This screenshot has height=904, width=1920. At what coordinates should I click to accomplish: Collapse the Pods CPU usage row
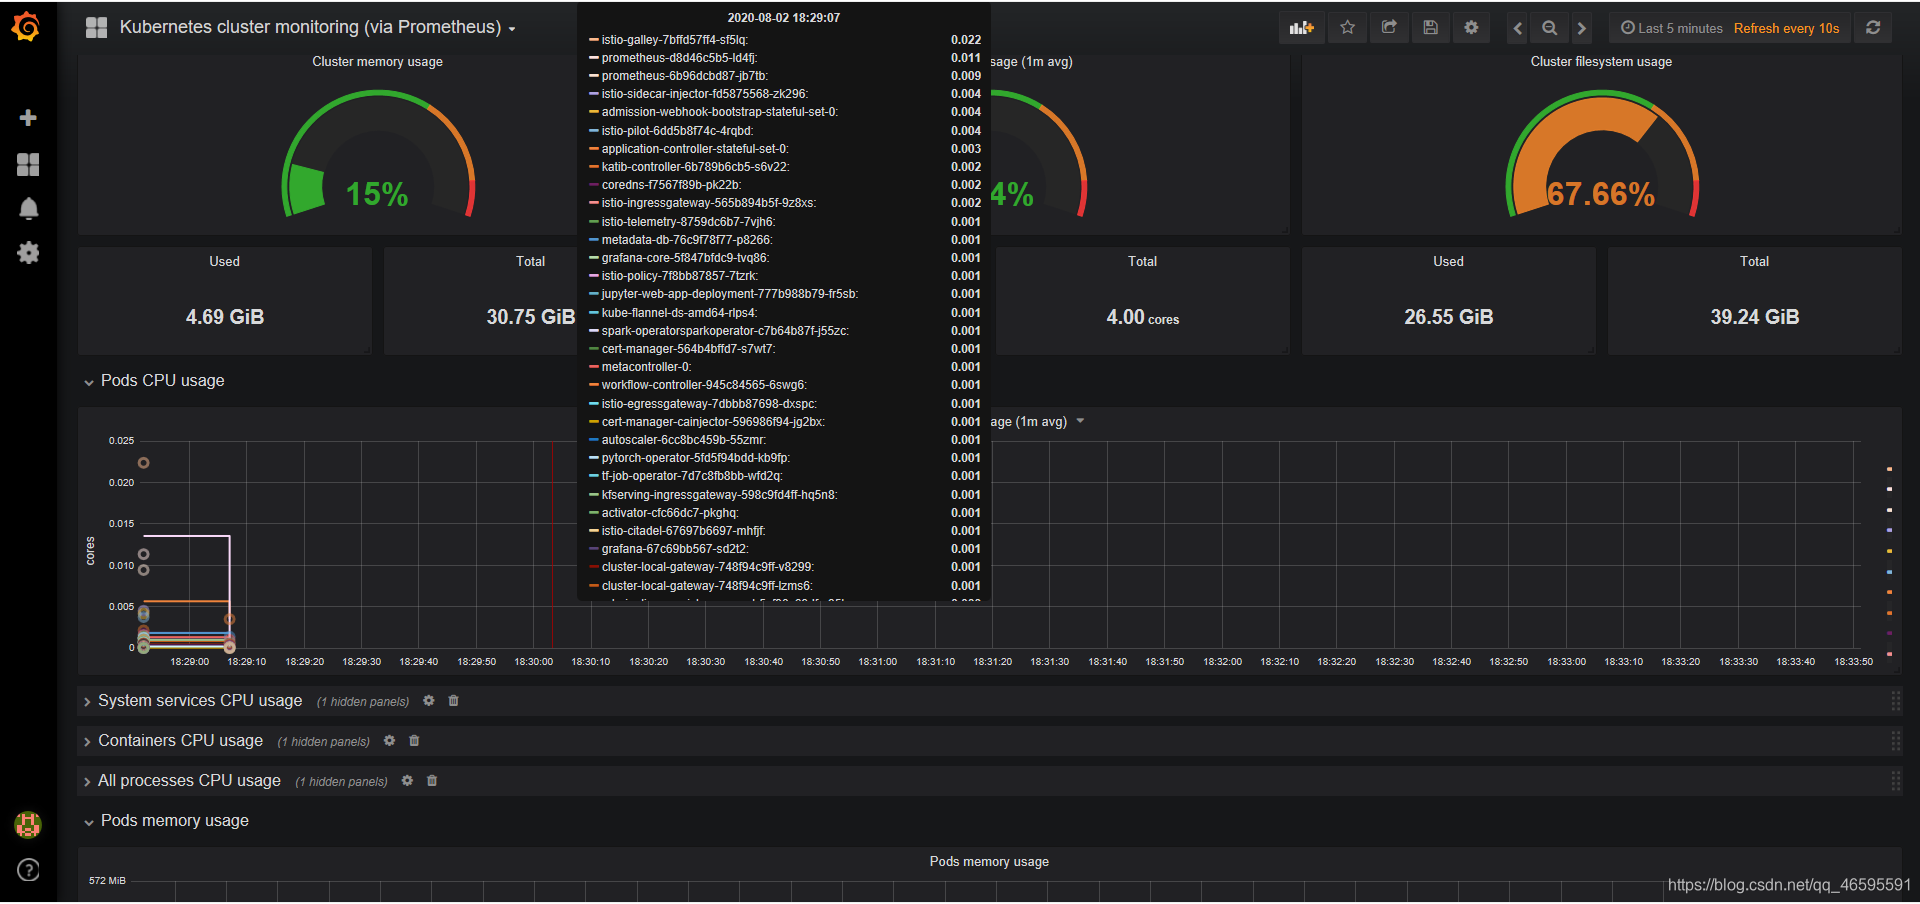coord(154,381)
